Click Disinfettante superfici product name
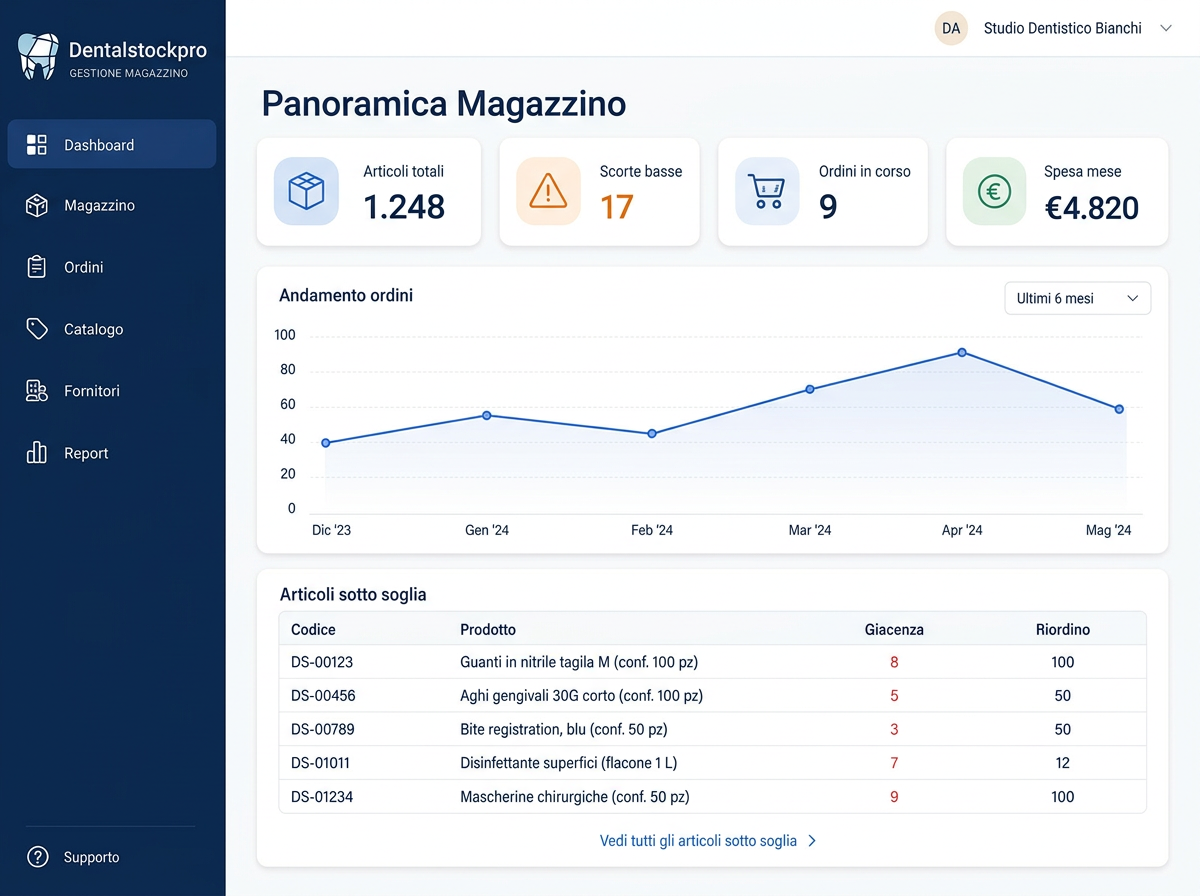Viewport: 1200px width, 896px height. [x=568, y=763]
